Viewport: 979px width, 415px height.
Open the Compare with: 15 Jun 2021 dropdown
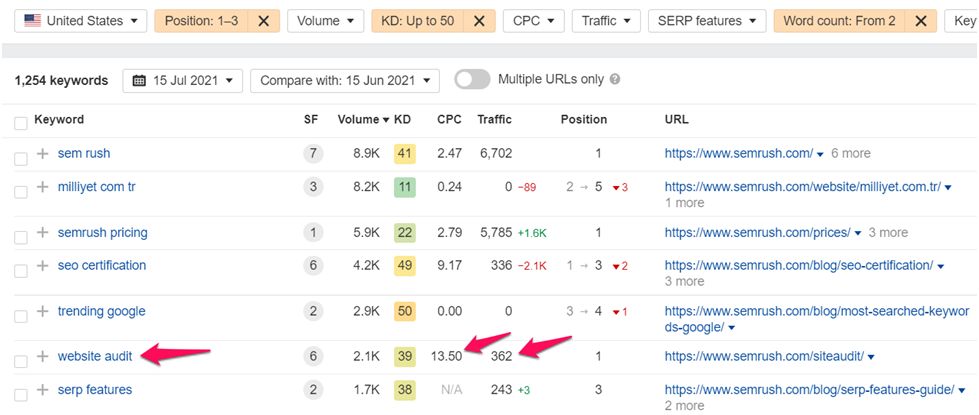click(345, 81)
